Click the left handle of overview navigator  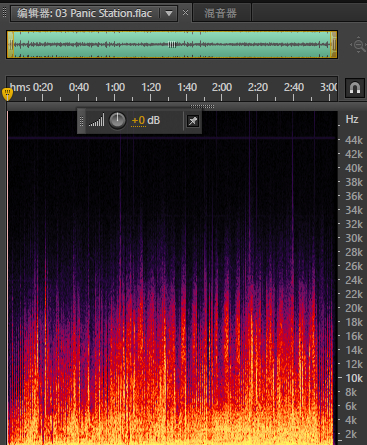pos(11,44)
